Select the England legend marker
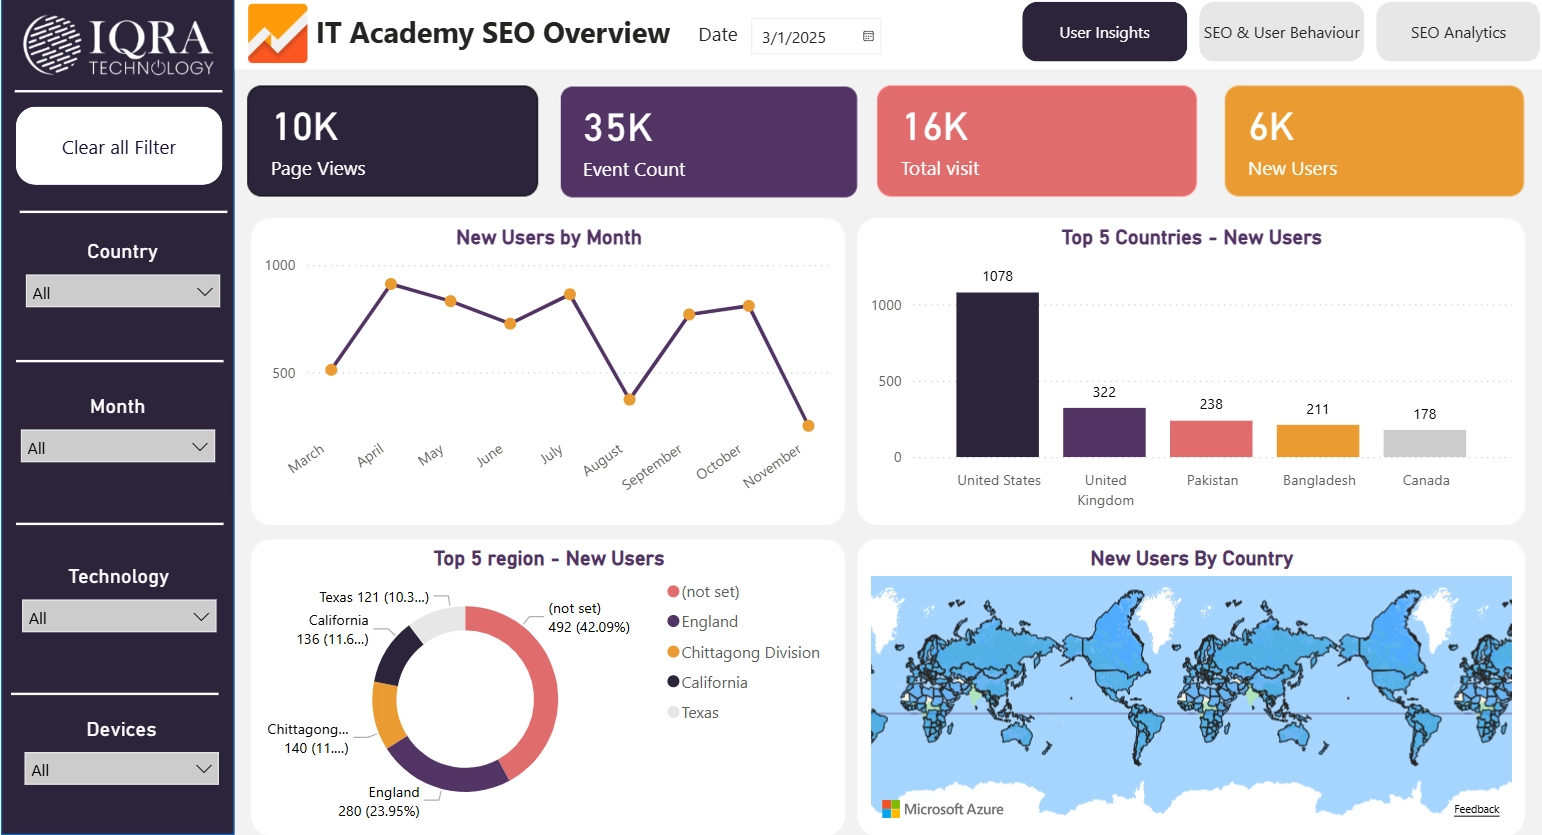This screenshot has width=1542, height=835. click(674, 622)
